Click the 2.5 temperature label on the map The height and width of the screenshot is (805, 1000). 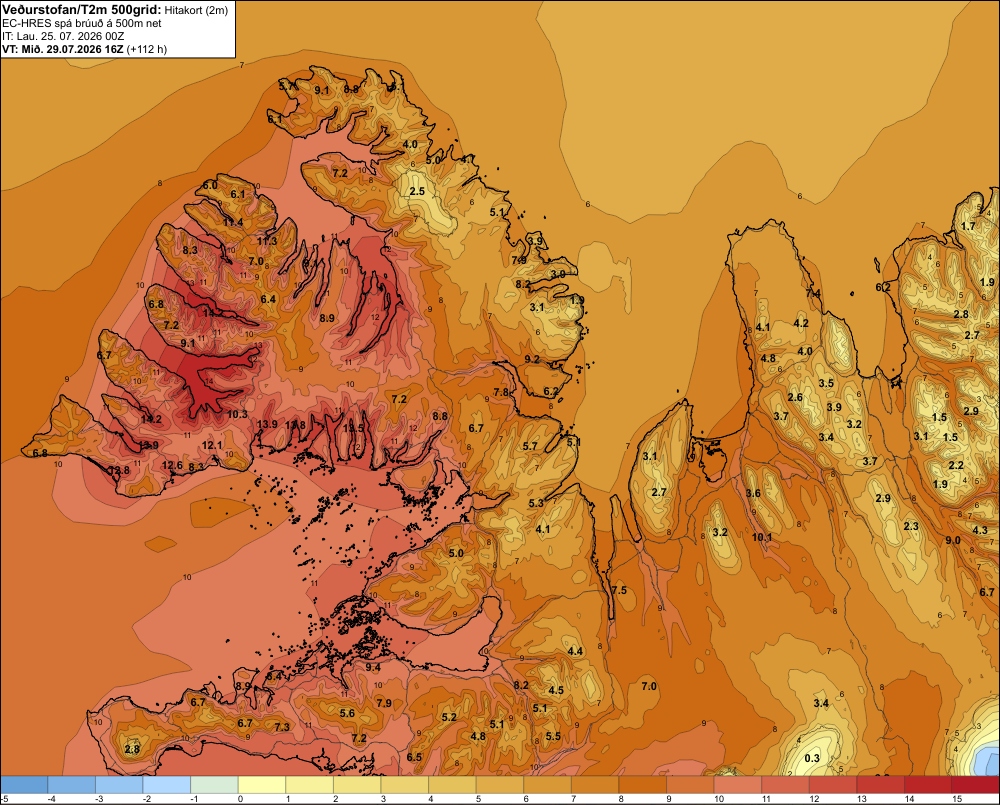[x=417, y=191]
